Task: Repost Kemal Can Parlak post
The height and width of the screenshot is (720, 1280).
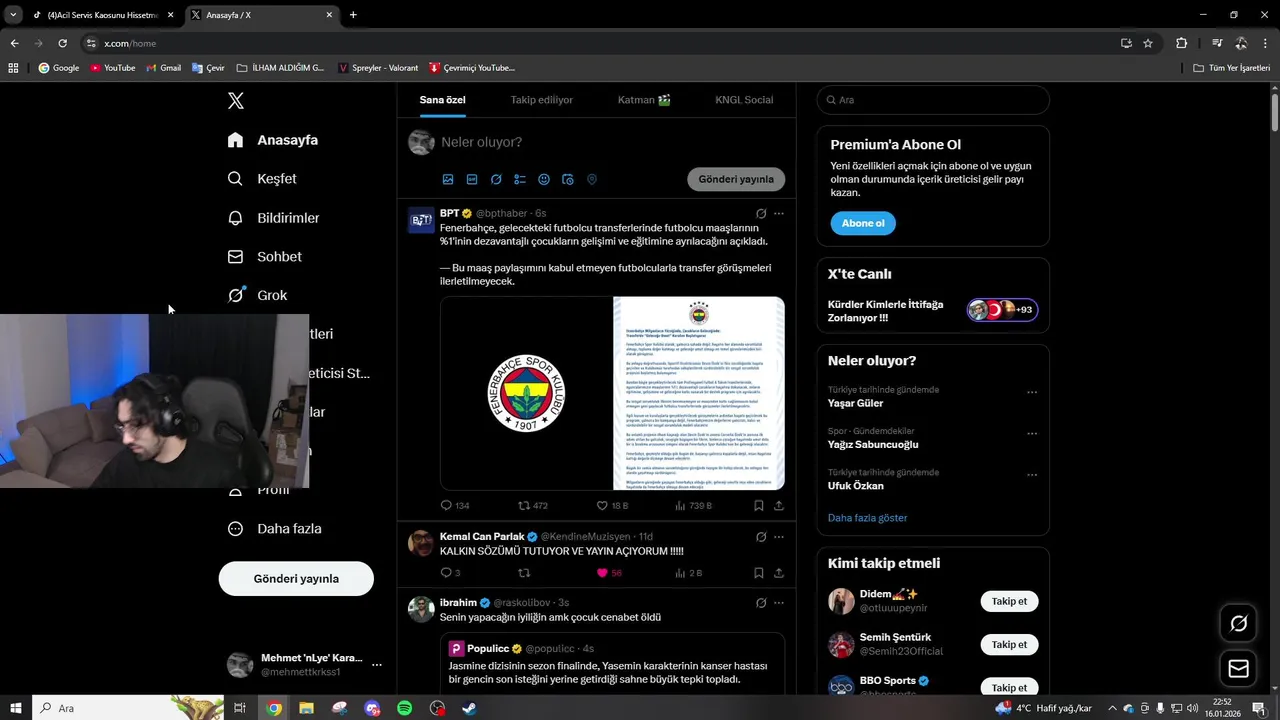Action: click(524, 573)
